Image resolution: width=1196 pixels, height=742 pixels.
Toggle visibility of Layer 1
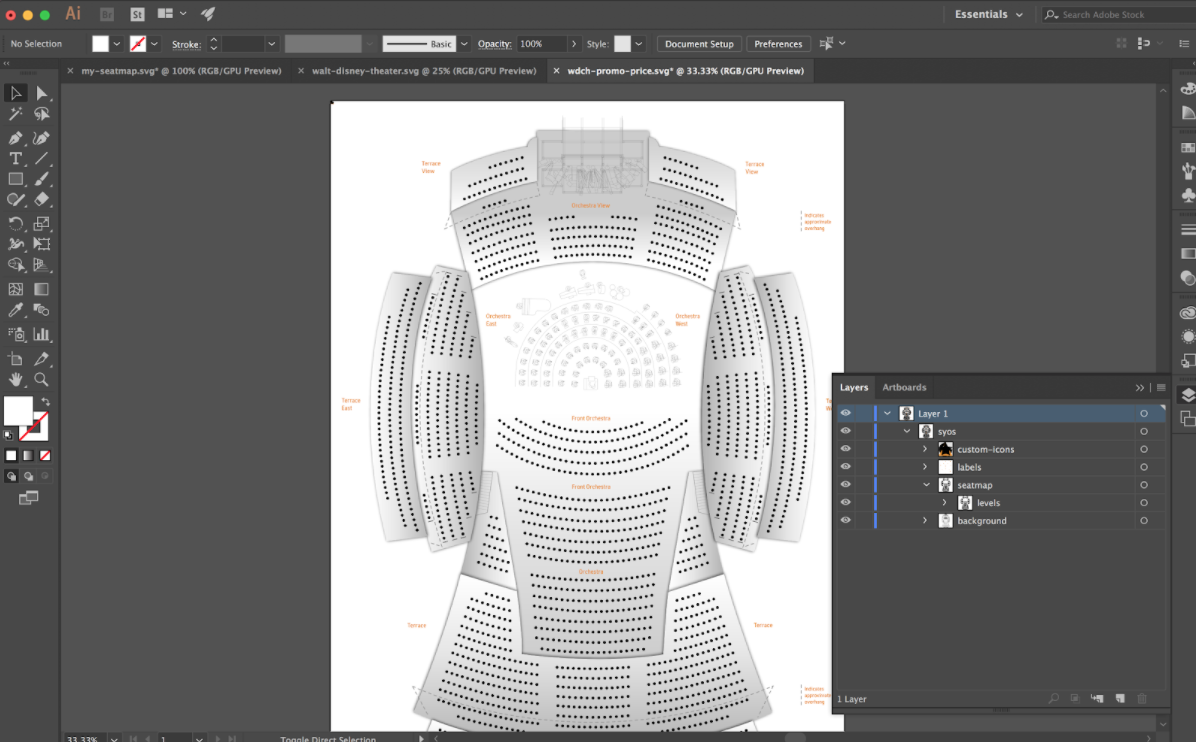[x=845, y=413]
